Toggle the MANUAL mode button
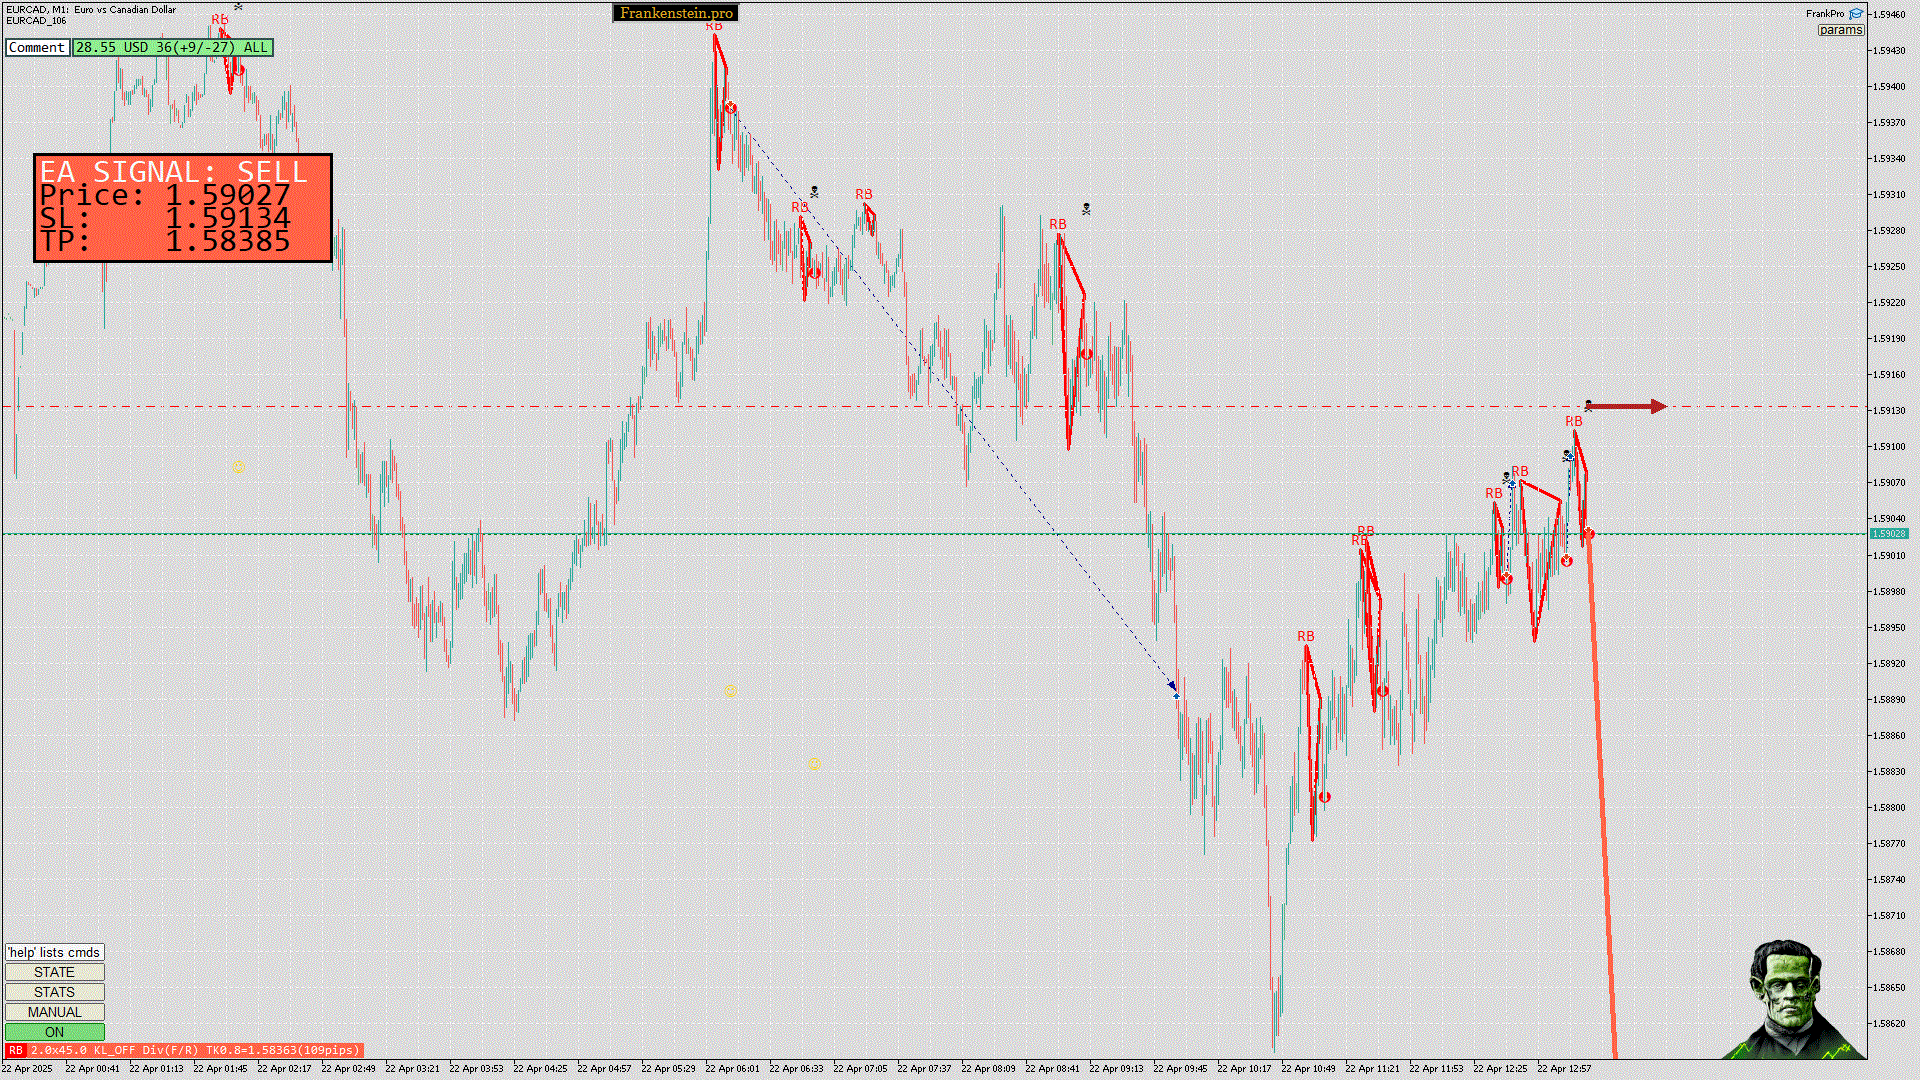 (x=54, y=1012)
